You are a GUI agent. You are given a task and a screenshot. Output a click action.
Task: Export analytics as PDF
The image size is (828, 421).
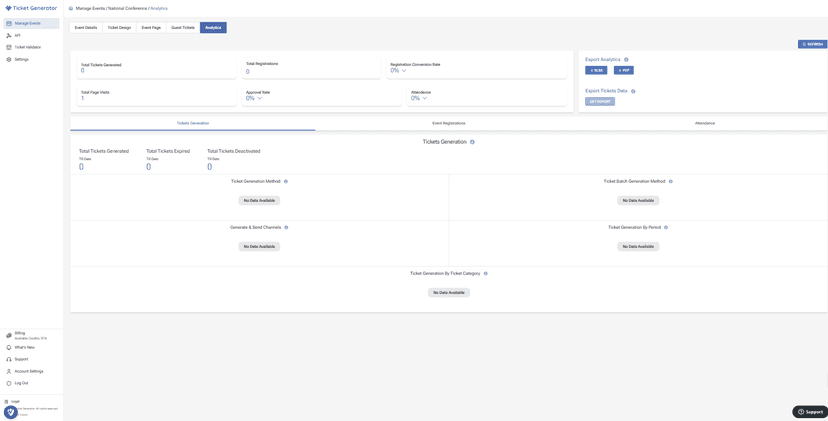(x=624, y=70)
